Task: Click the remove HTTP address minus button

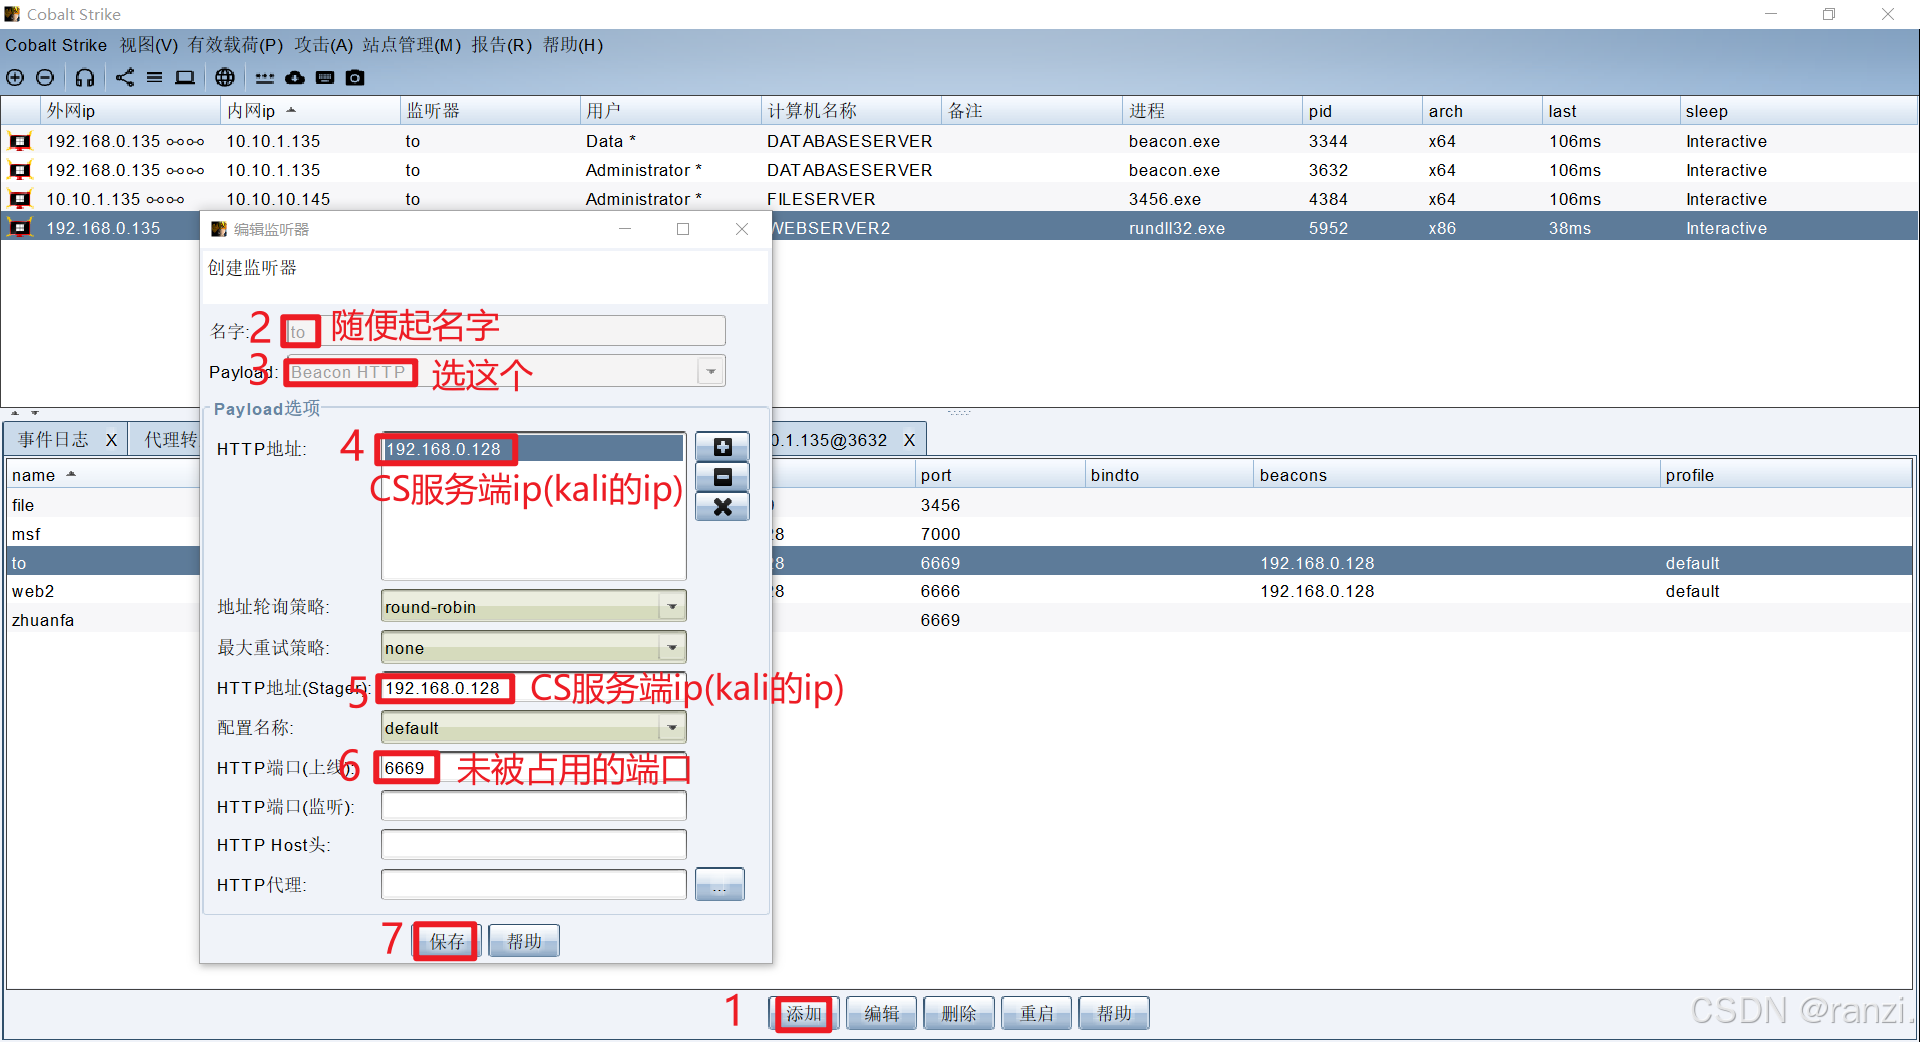Action: click(722, 477)
